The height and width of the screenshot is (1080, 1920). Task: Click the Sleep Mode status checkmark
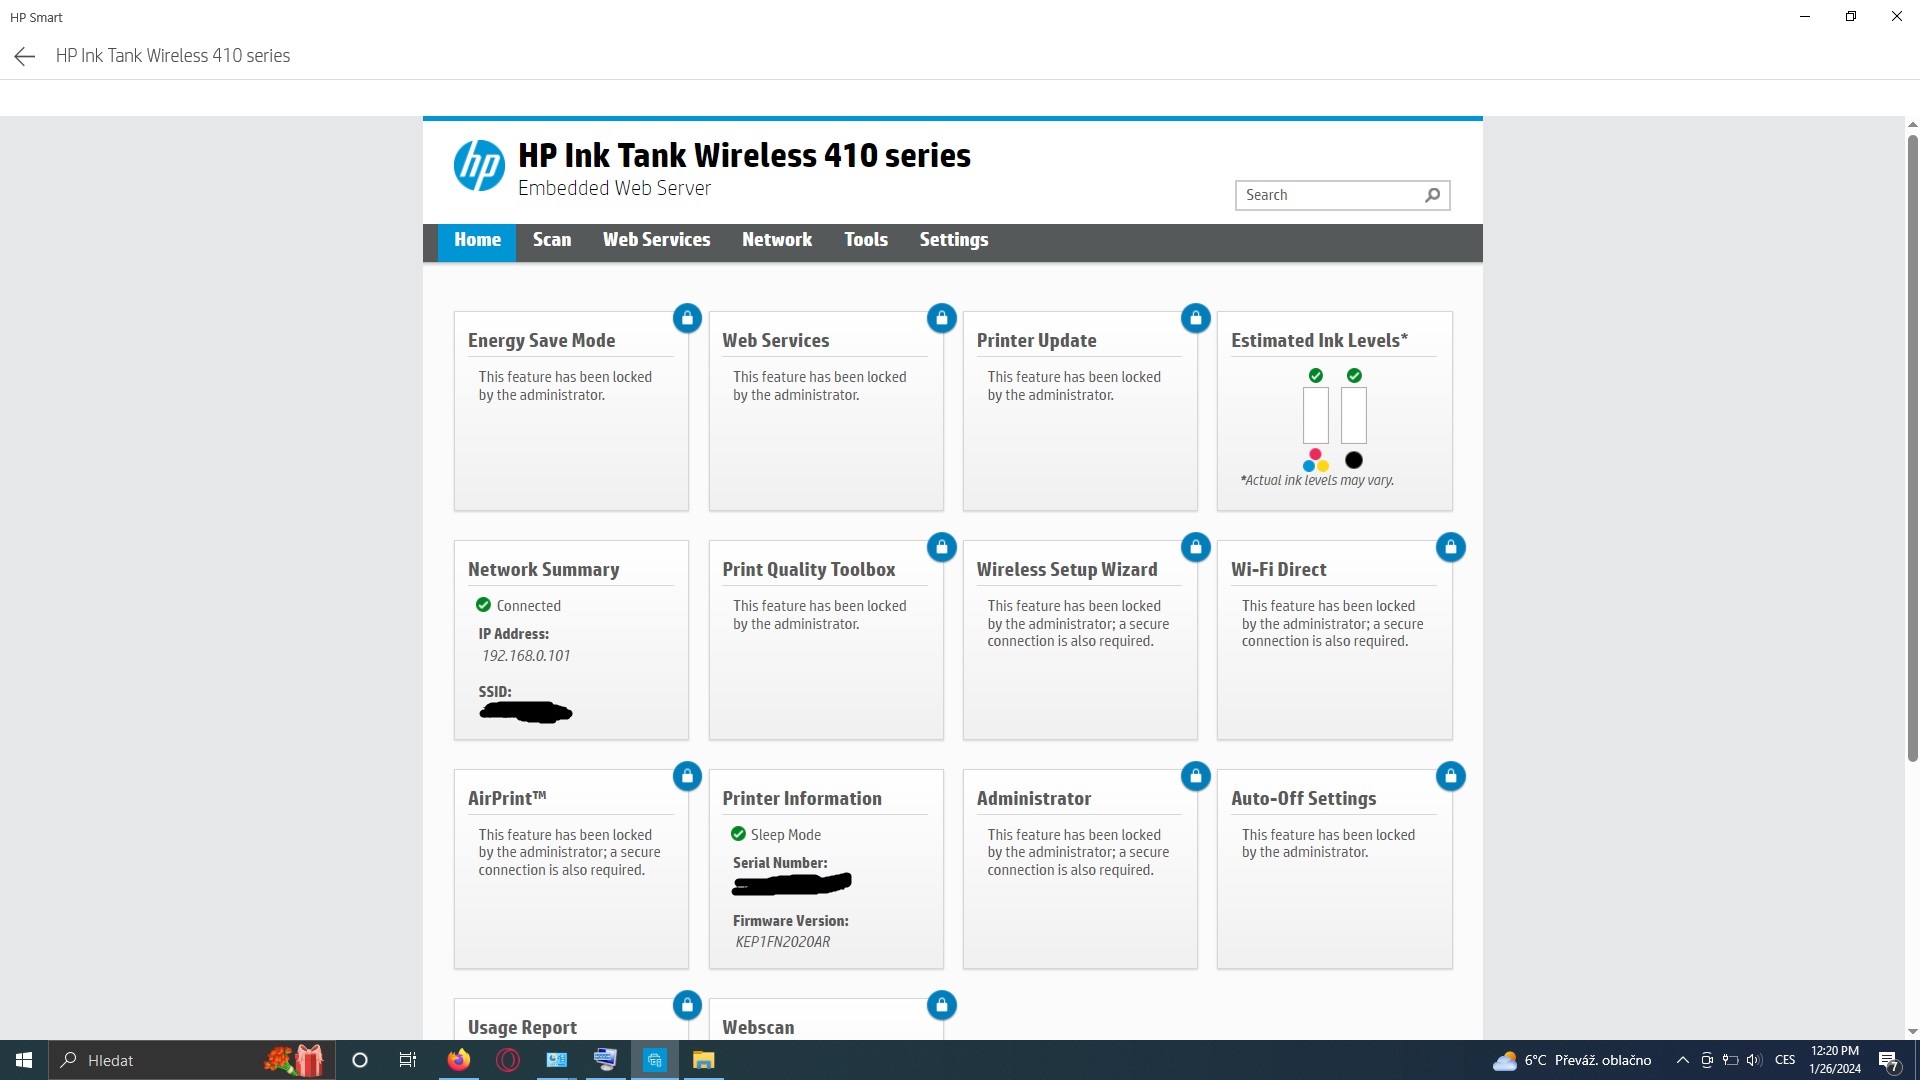point(739,833)
